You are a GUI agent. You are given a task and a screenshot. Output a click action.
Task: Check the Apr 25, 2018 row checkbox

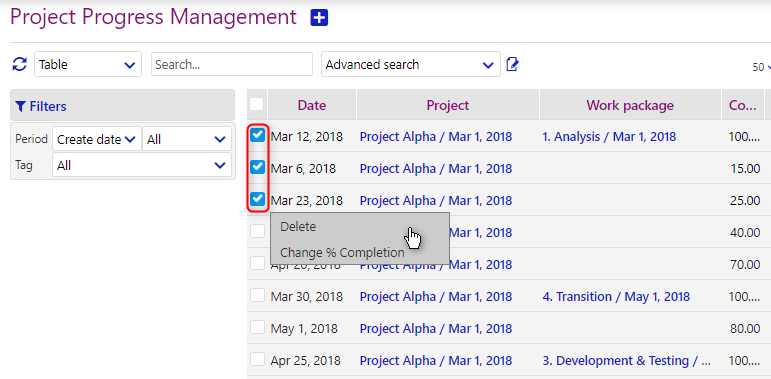(258, 359)
